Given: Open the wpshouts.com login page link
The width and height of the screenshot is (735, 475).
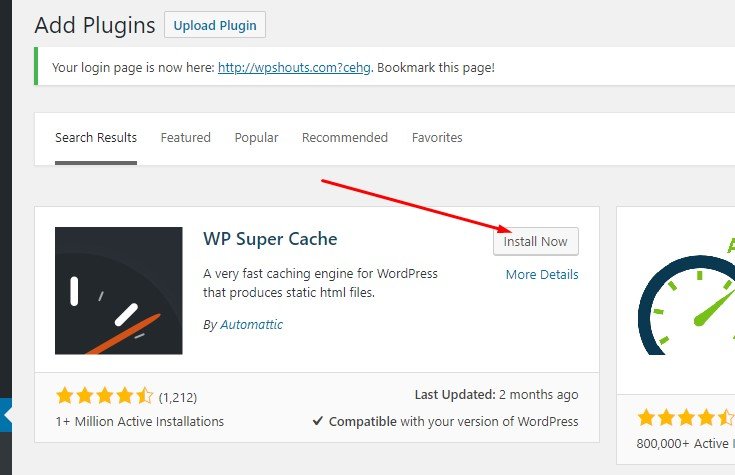Looking at the screenshot, I should pyautogui.click(x=294, y=68).
